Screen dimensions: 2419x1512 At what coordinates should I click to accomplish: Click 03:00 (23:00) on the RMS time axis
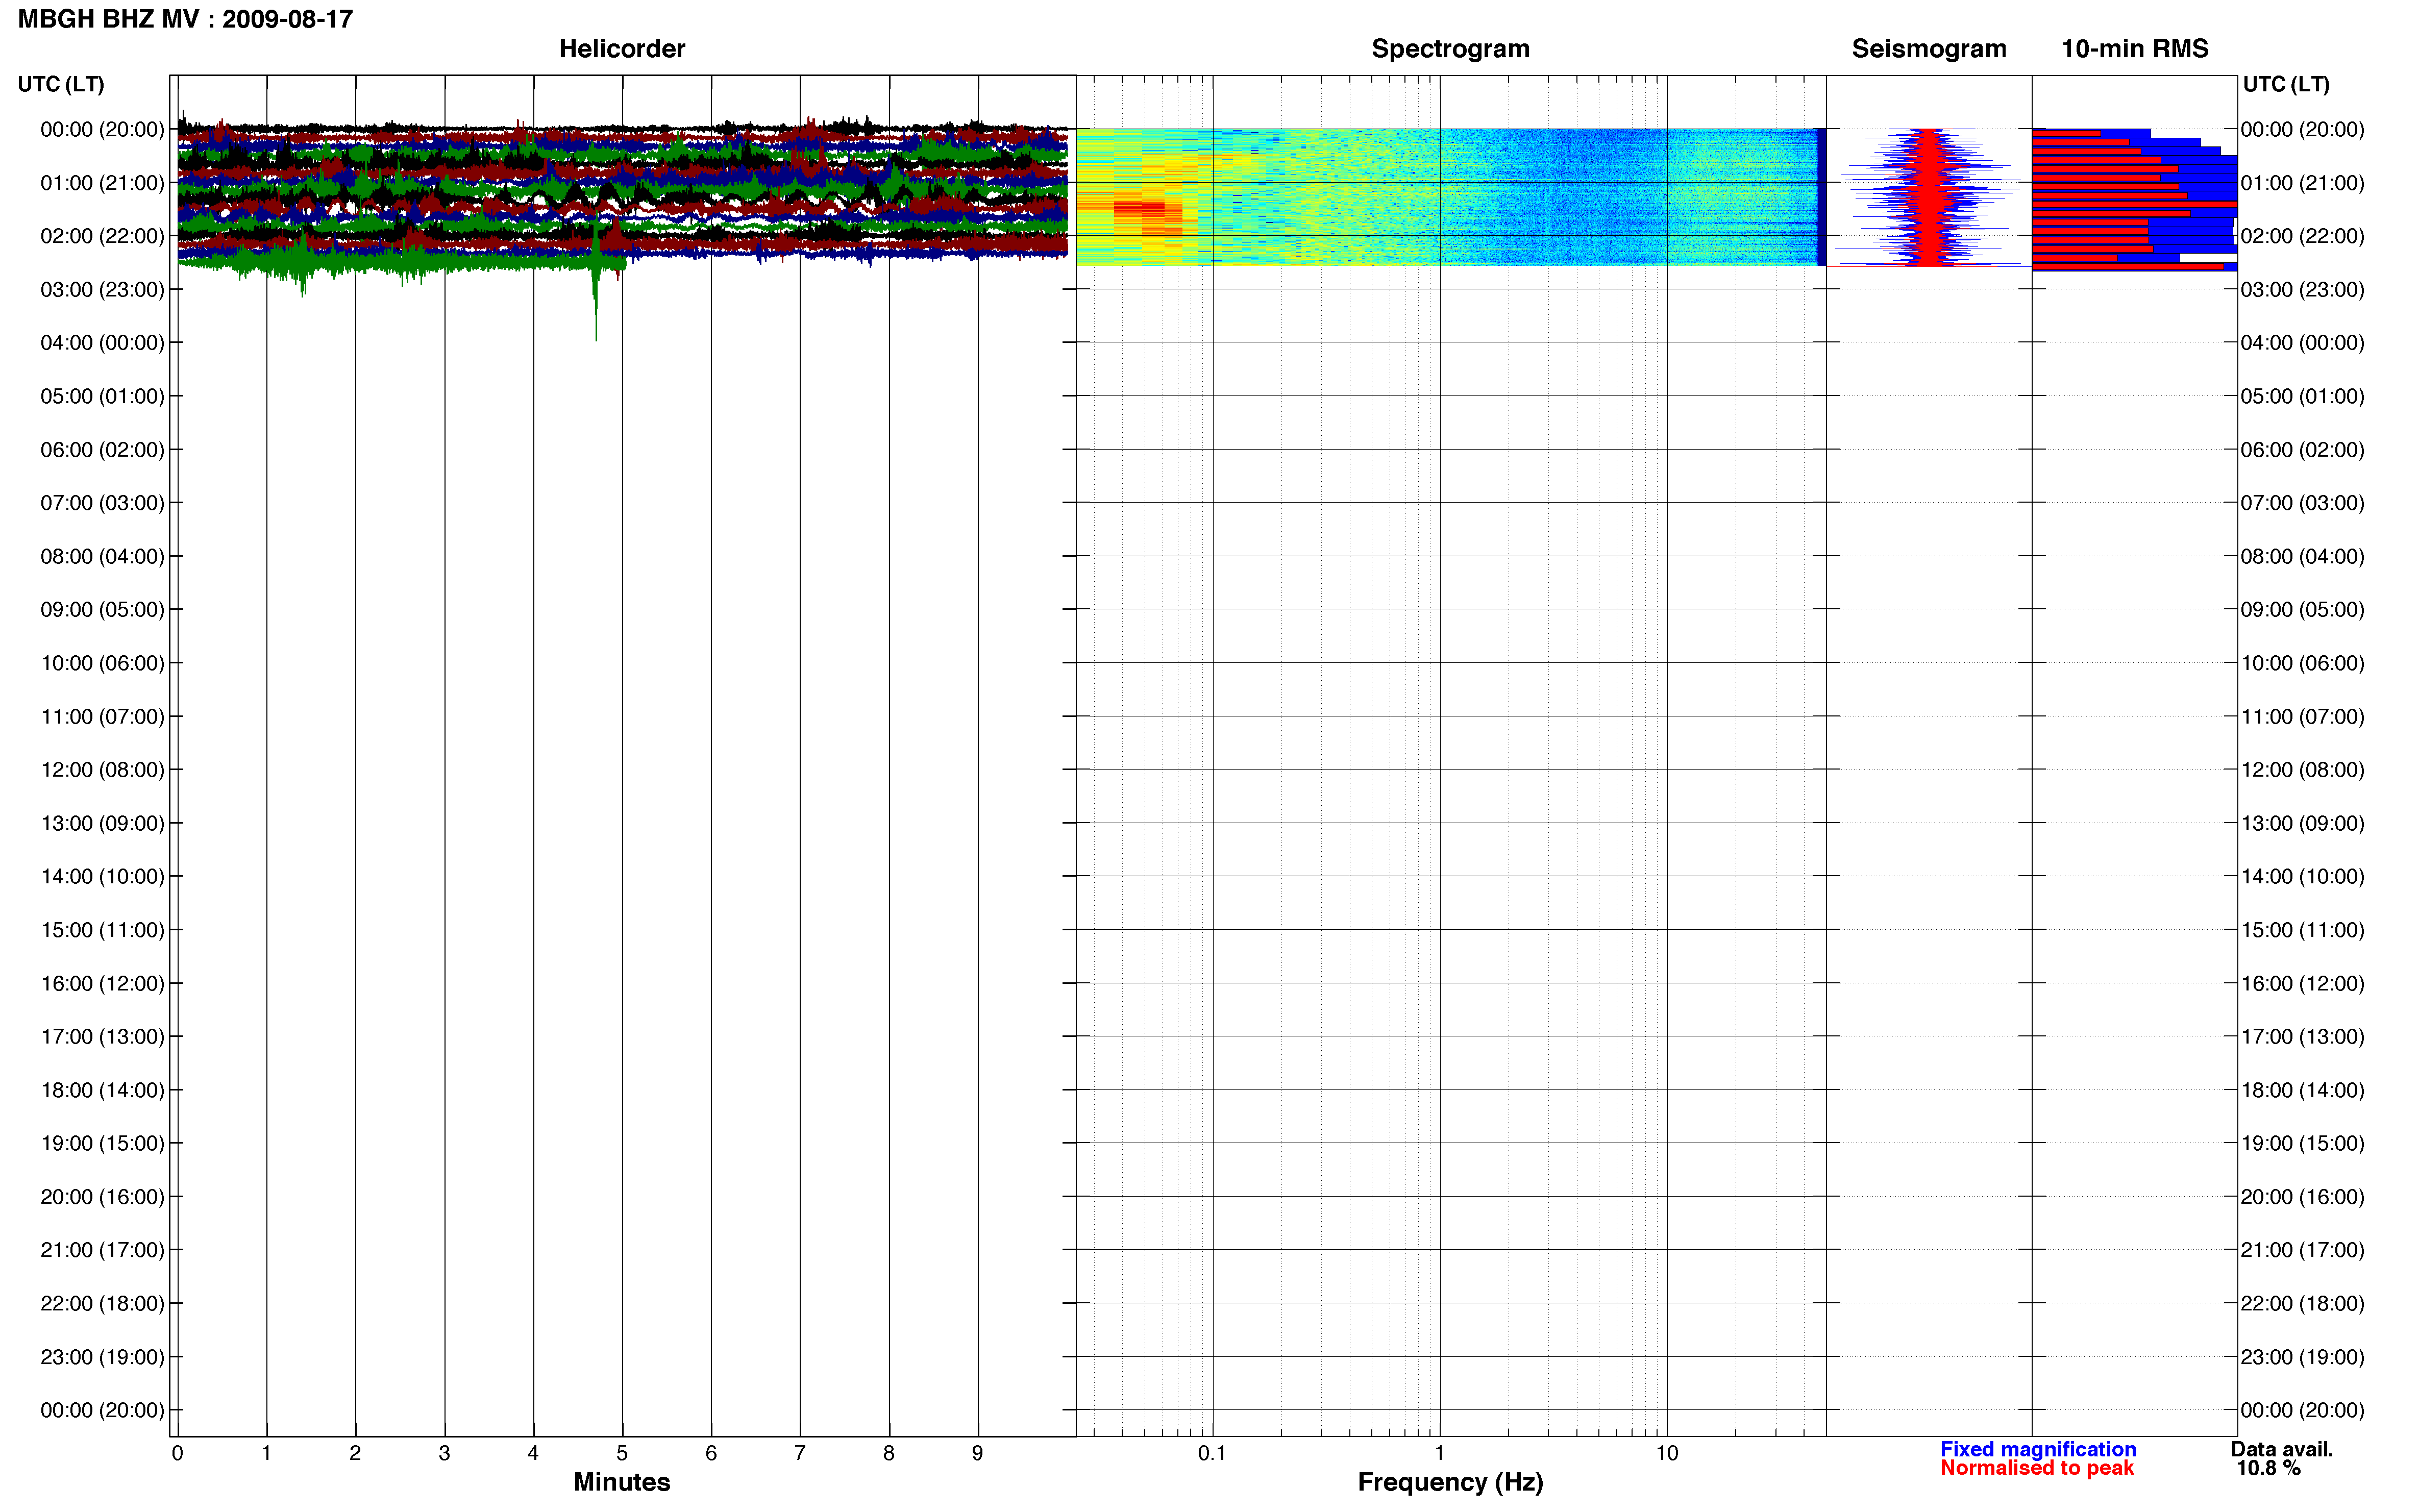coord(2302,290)
